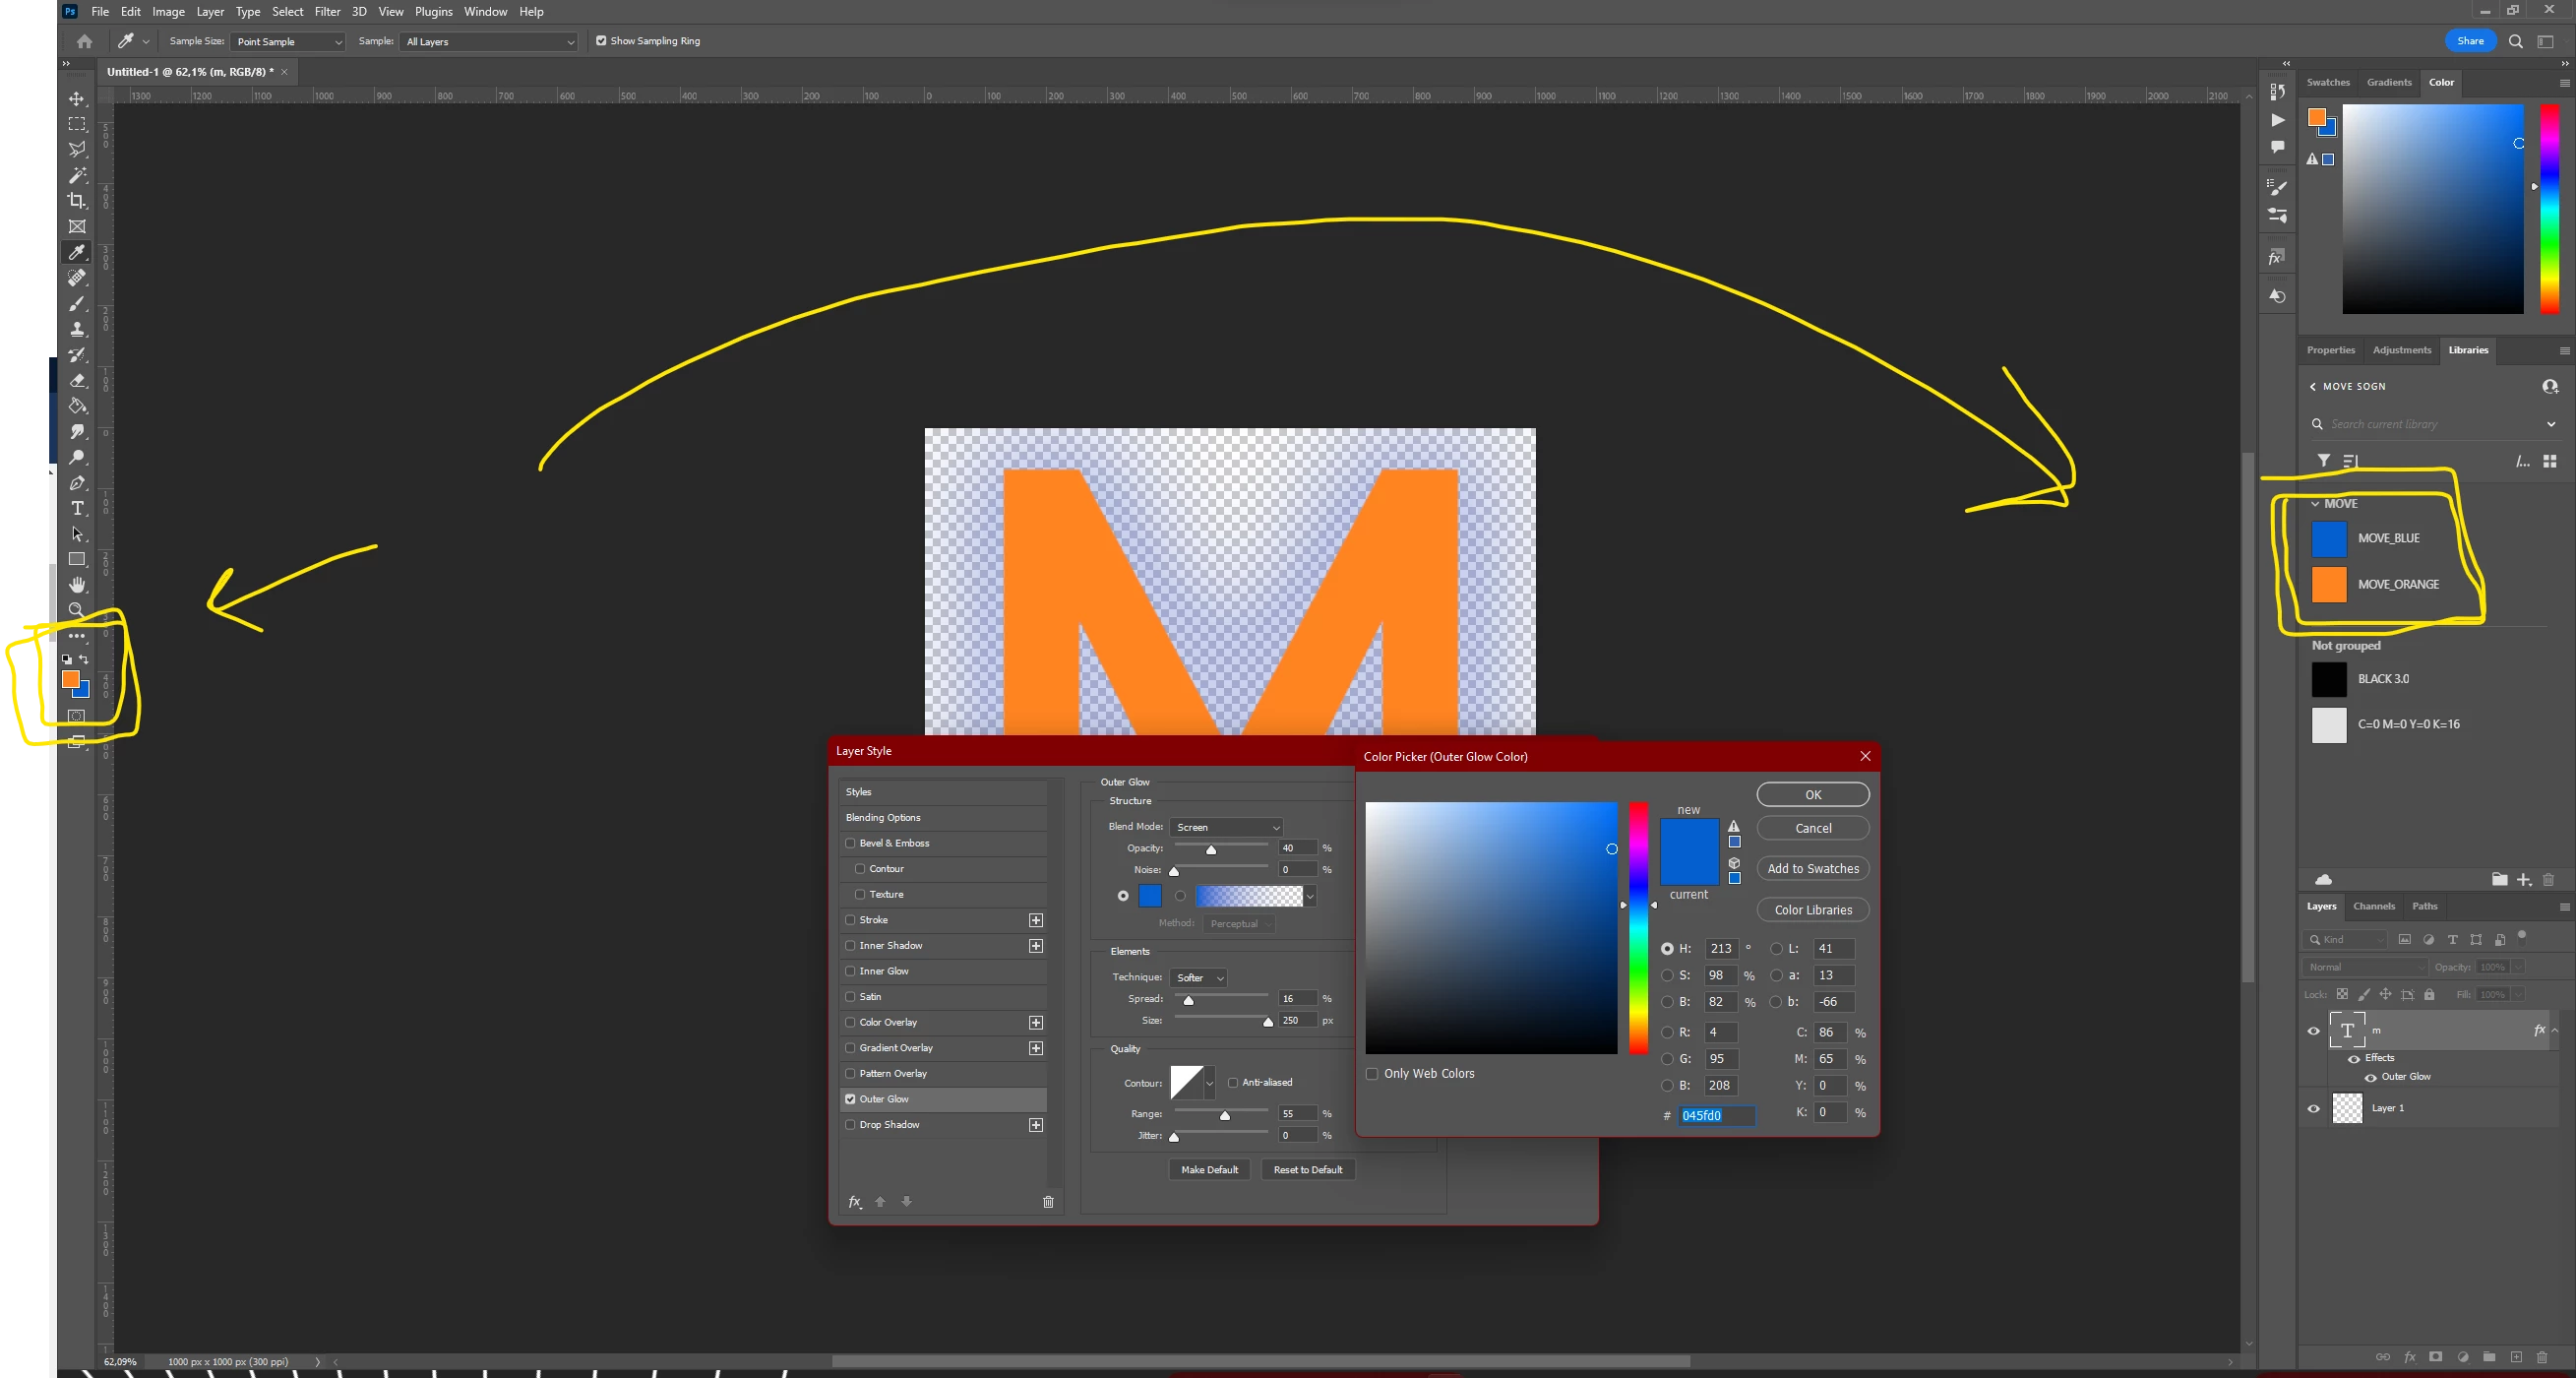
Task: Click Add to Swatches button
Action: tap(1812, 869)
